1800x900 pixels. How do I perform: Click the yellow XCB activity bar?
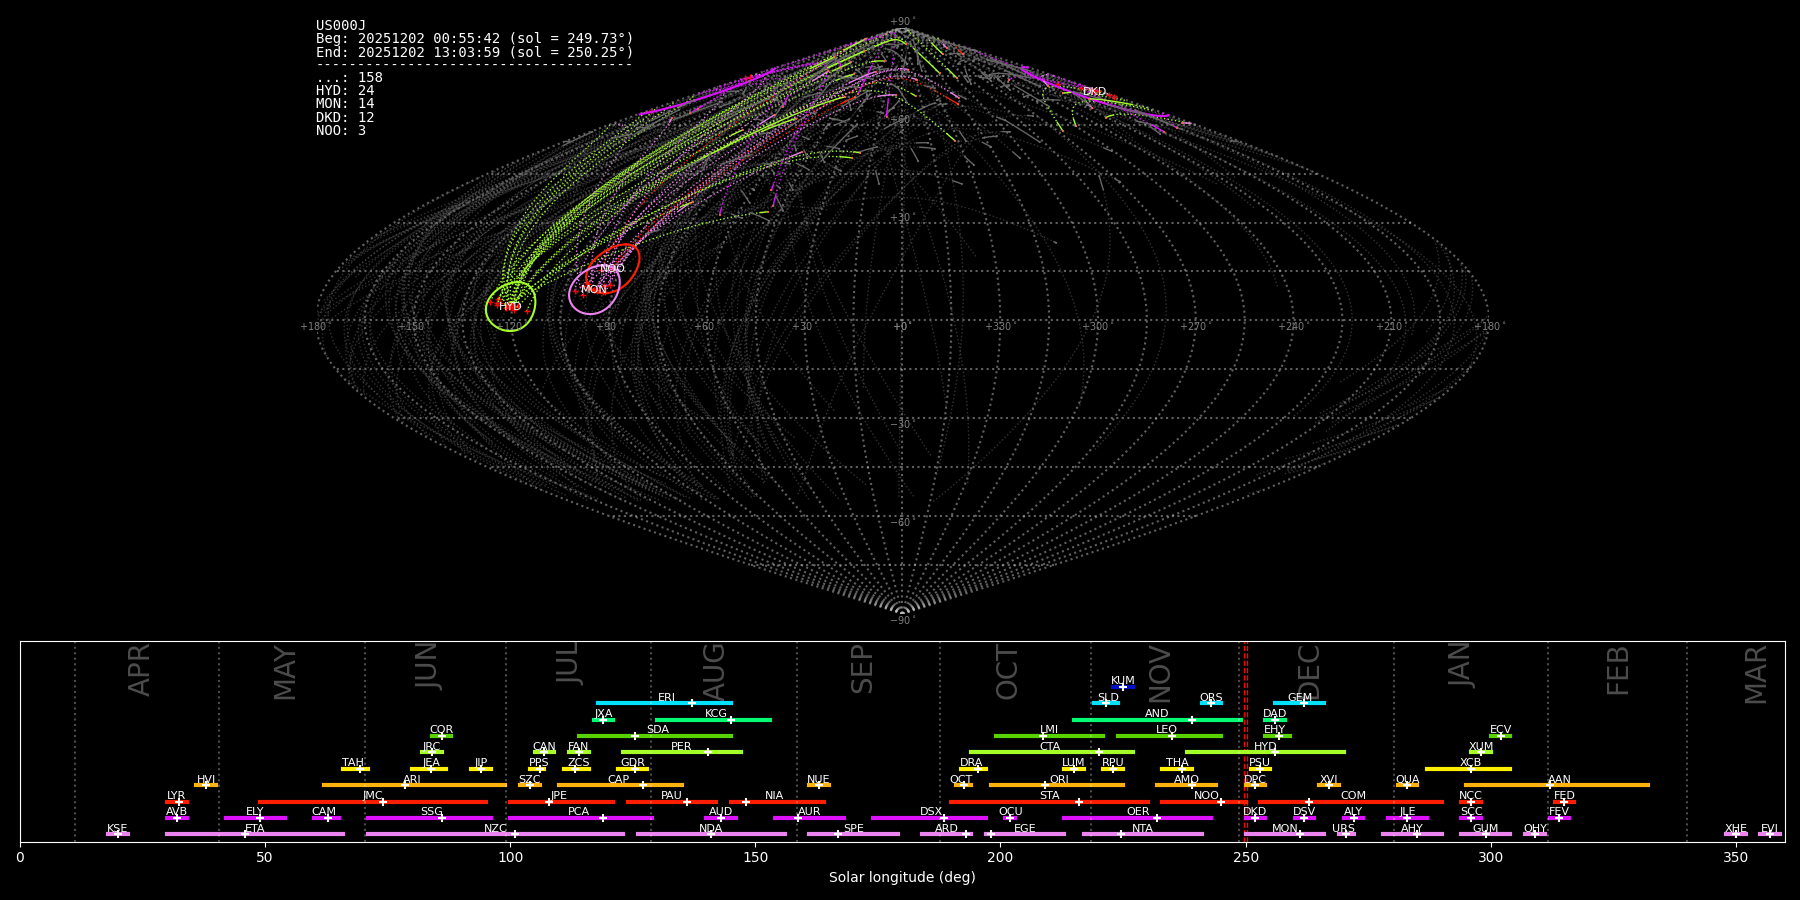[1468, 769]
